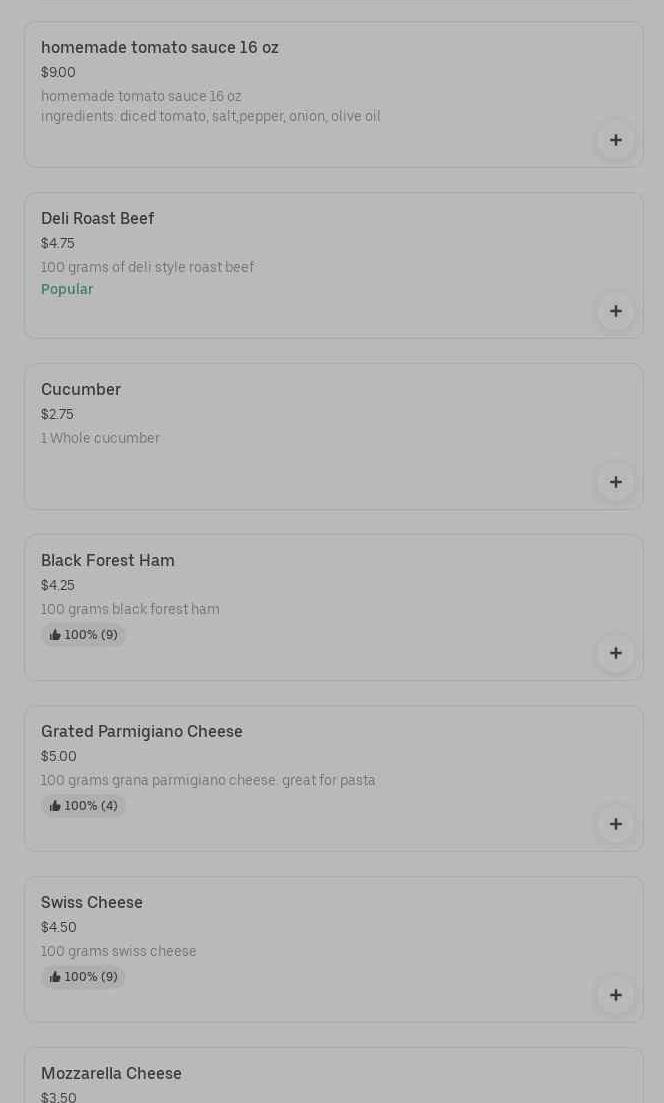The width and height of the screenshot is (664, 1103).
Task: Add homemade tomato sauce 16 oz with plus button
Action: pyautogui.click(x=615, y=140)
